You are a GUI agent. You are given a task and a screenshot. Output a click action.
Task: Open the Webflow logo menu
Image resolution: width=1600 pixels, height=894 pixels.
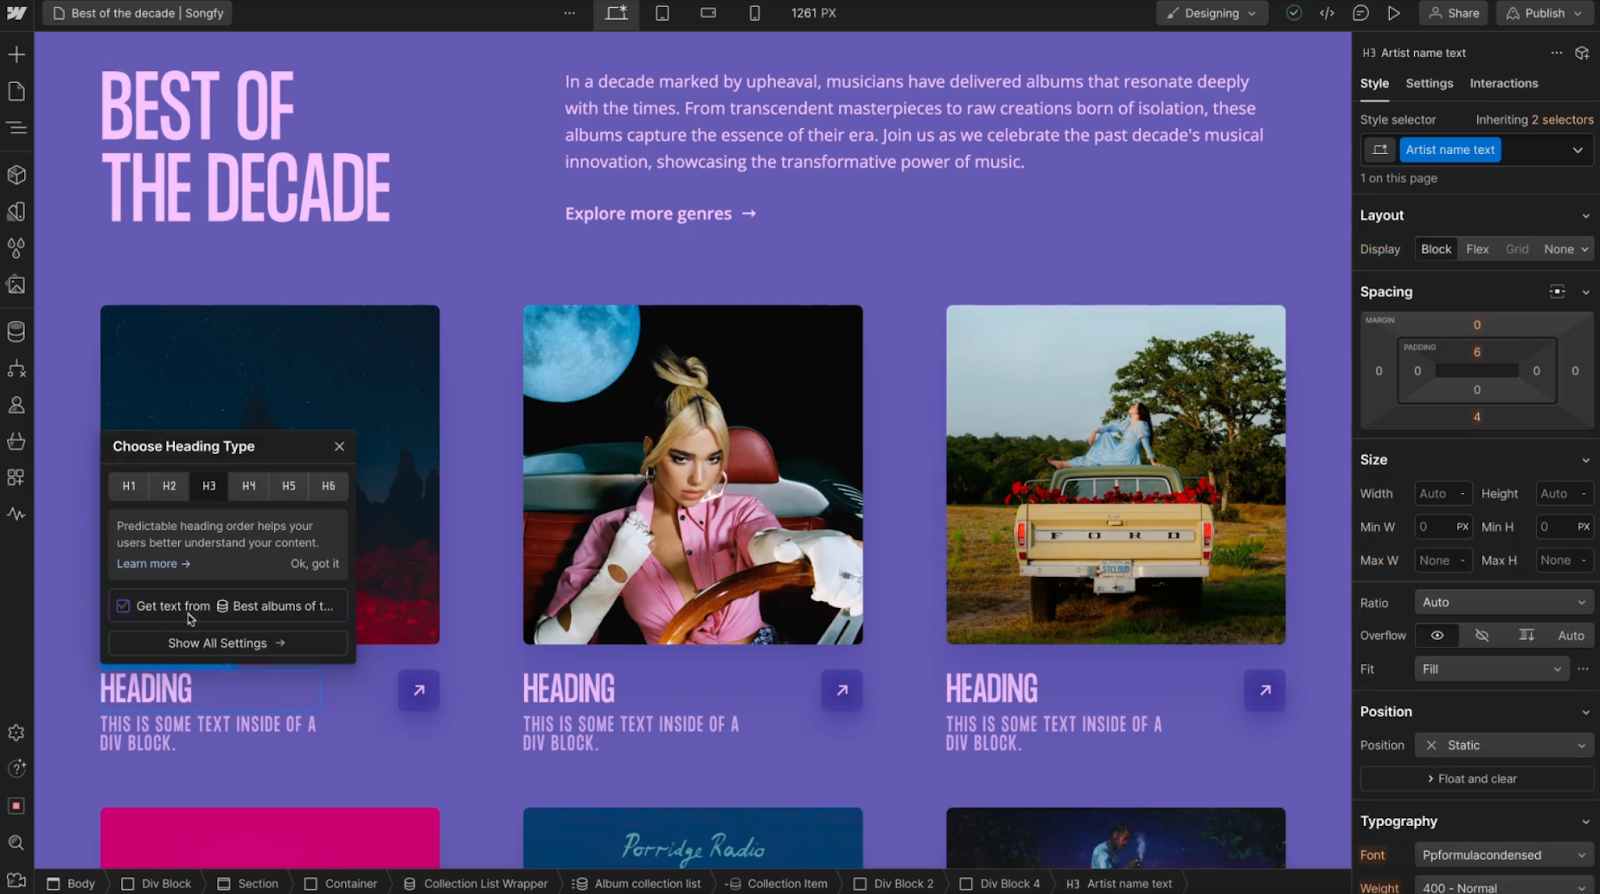point(17,13)
